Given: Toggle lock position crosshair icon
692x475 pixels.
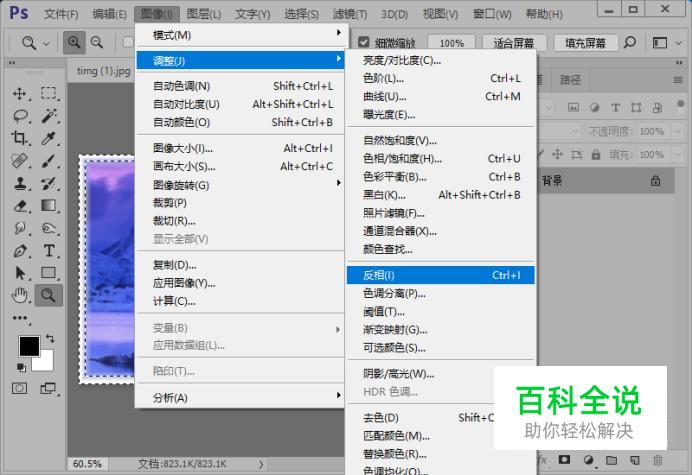Looking at the screenshot, I should click(557, 154).
